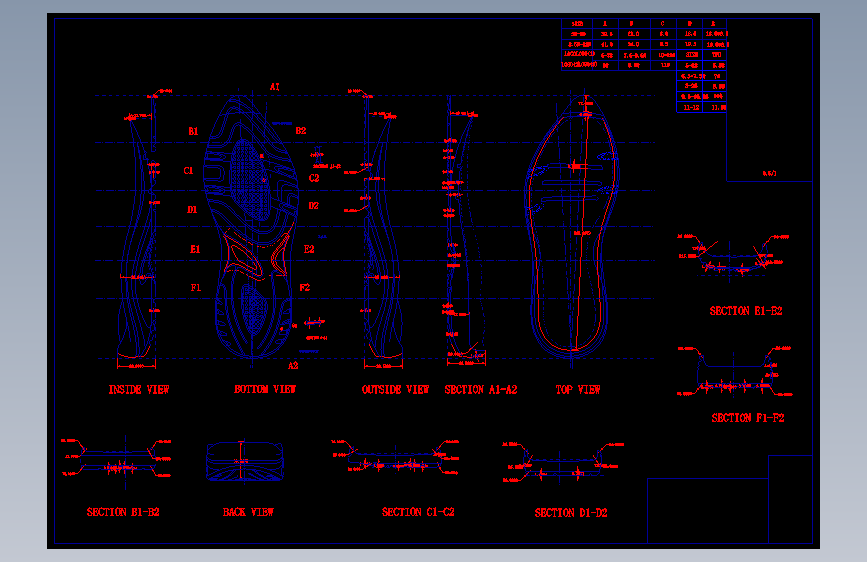Click the SECTION E1-E2 caption

[746, 311]
